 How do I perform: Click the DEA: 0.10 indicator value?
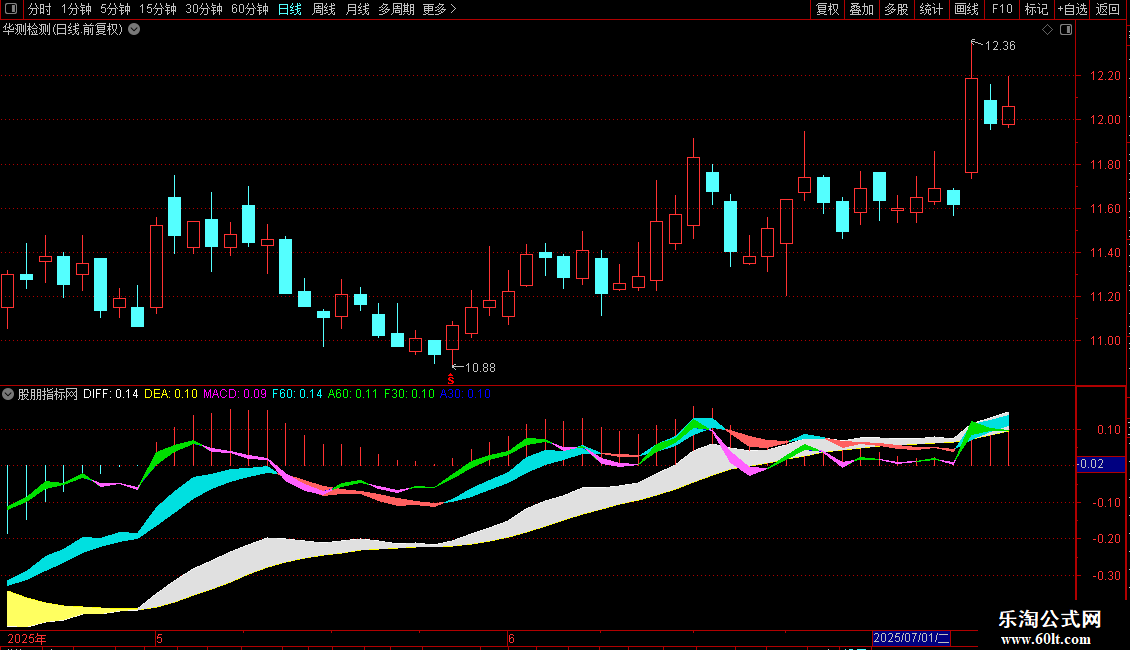(x=171, y=394)
